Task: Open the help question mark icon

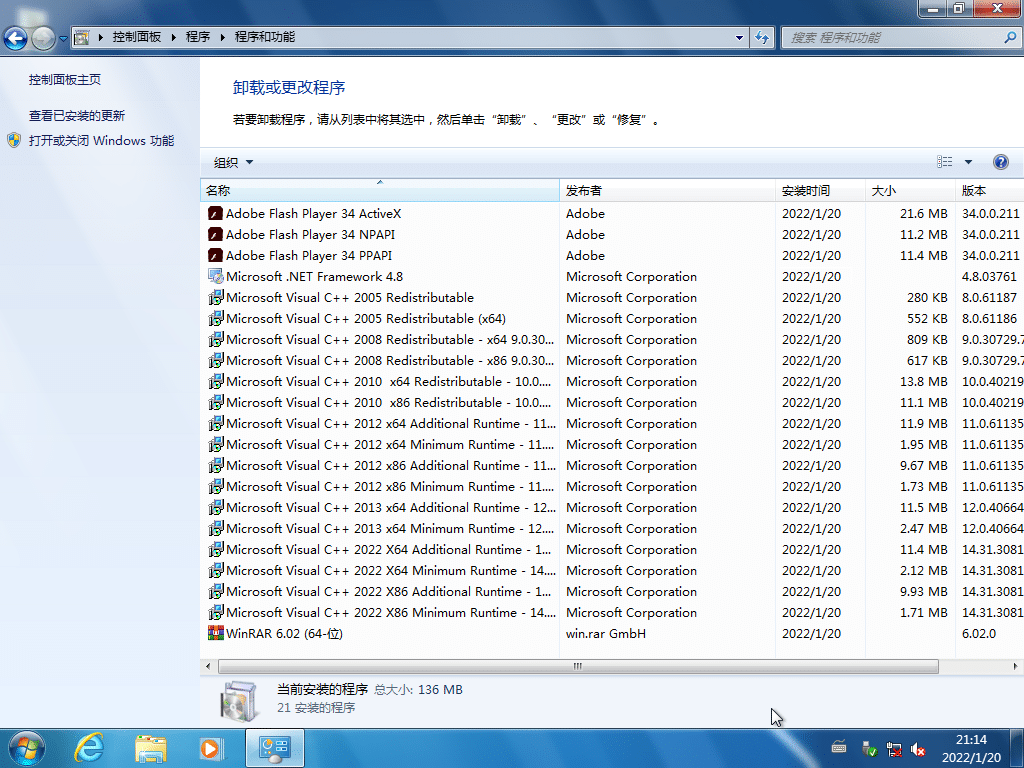Action: pos(1000,162)
